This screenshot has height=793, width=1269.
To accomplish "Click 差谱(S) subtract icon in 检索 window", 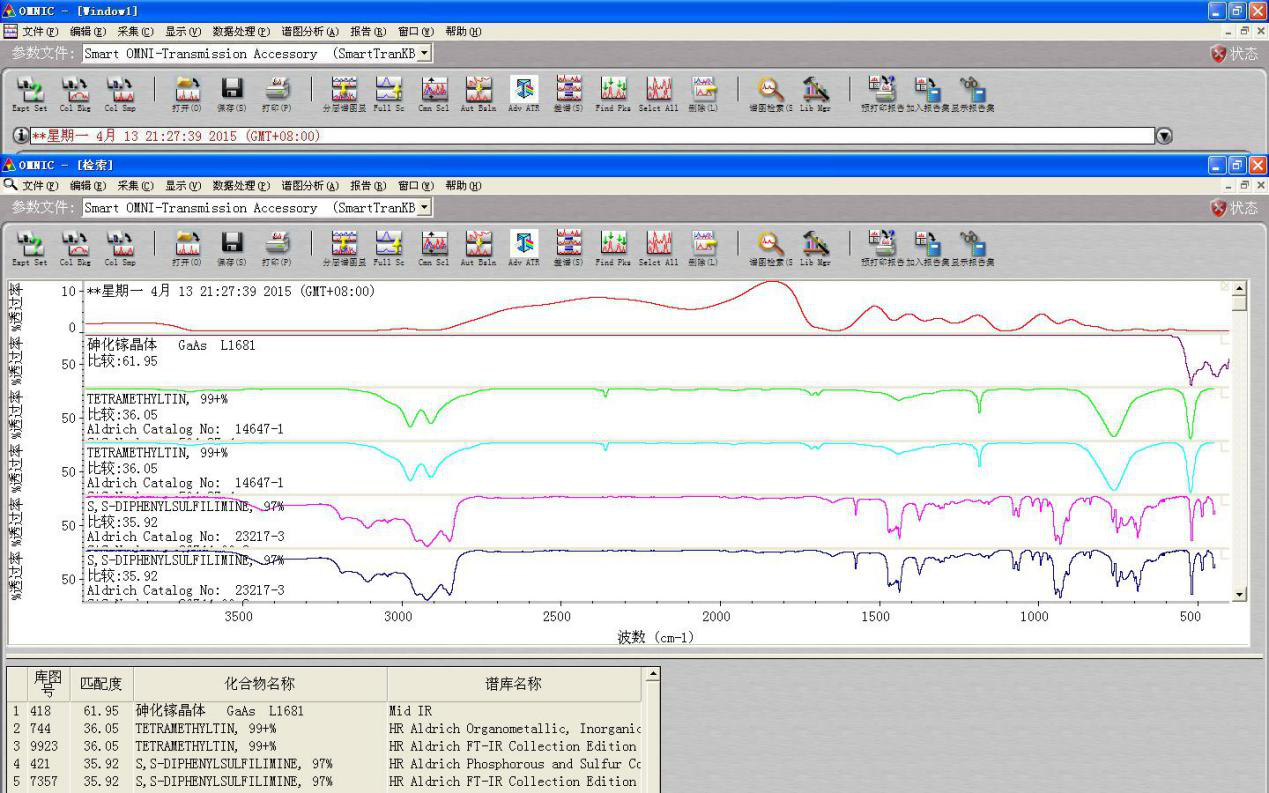I will click(569, 246).
